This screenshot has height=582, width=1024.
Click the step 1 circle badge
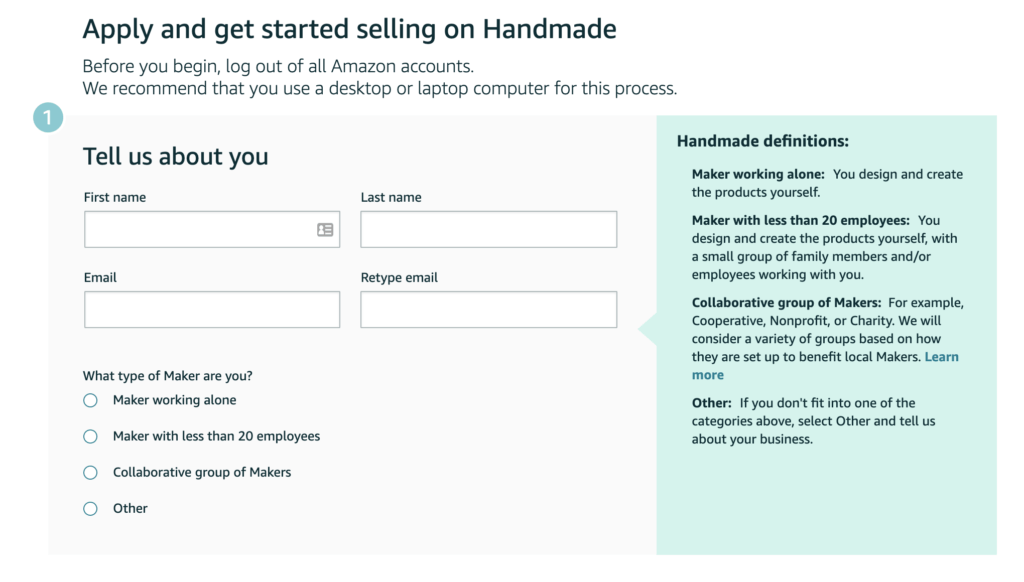pos(48,118)
